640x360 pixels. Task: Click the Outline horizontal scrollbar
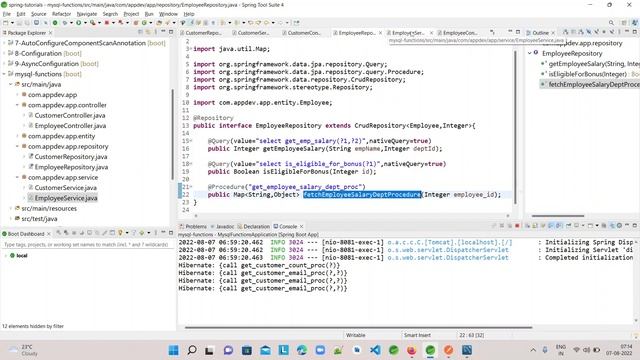(x=558, y=216)
